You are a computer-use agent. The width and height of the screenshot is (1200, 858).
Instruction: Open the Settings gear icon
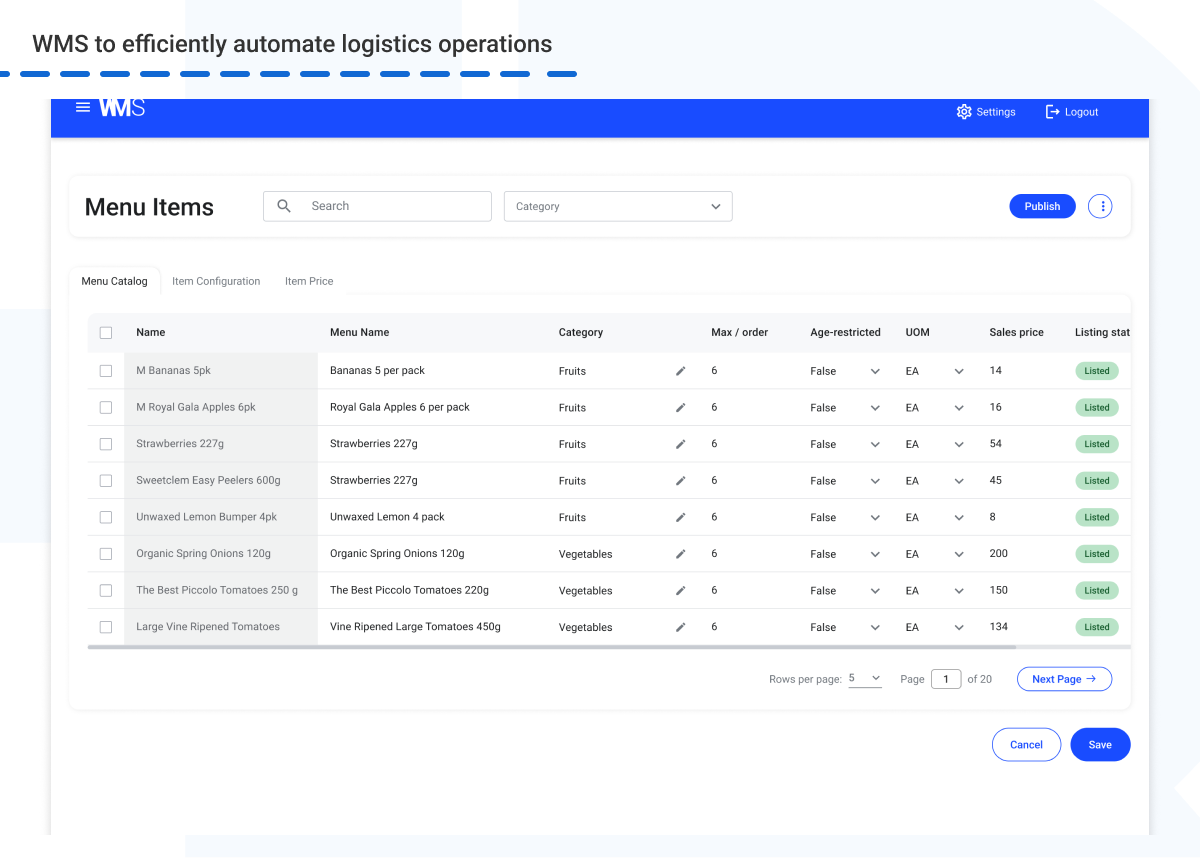pyautogui.click(x=964, y=111)
